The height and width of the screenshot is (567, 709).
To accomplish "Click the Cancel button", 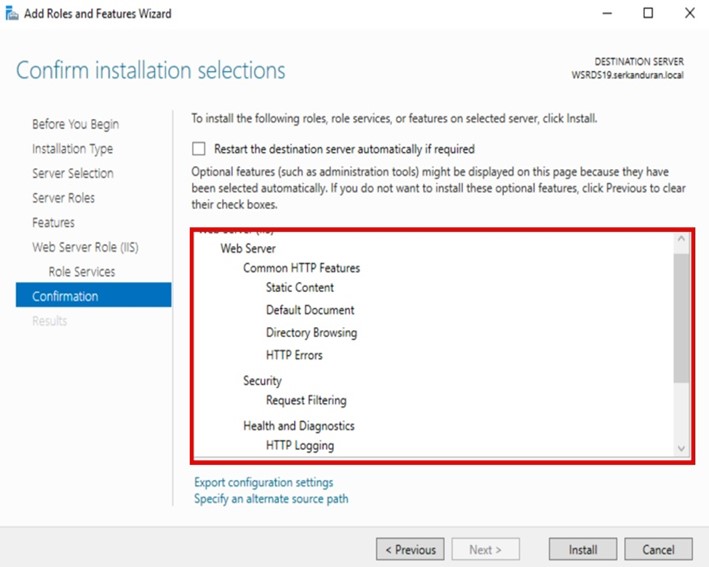I will pyautogui.click(x=658, y=549).
